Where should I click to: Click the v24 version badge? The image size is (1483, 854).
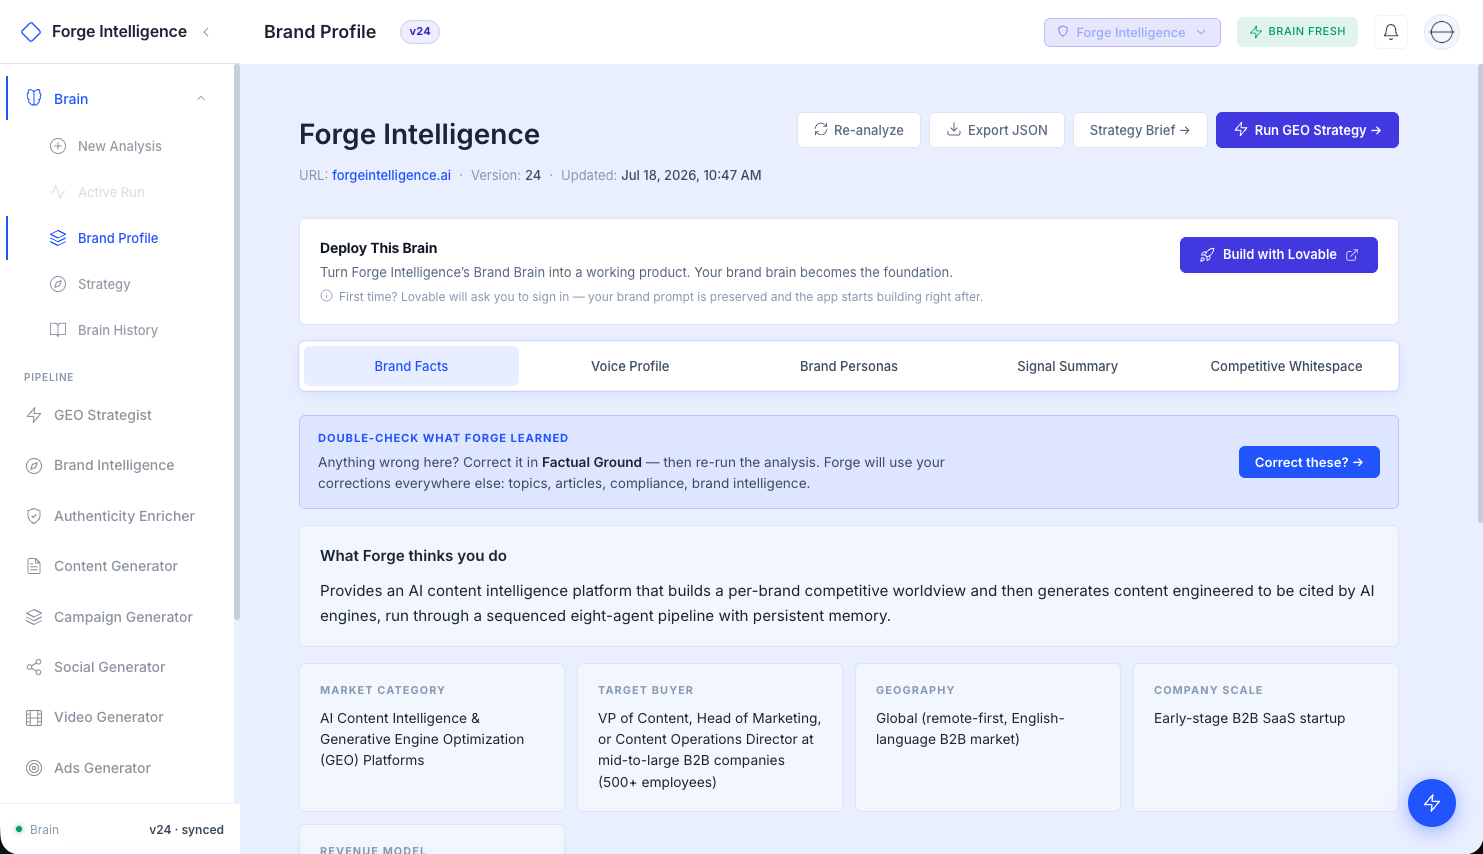tap(420, 32)
